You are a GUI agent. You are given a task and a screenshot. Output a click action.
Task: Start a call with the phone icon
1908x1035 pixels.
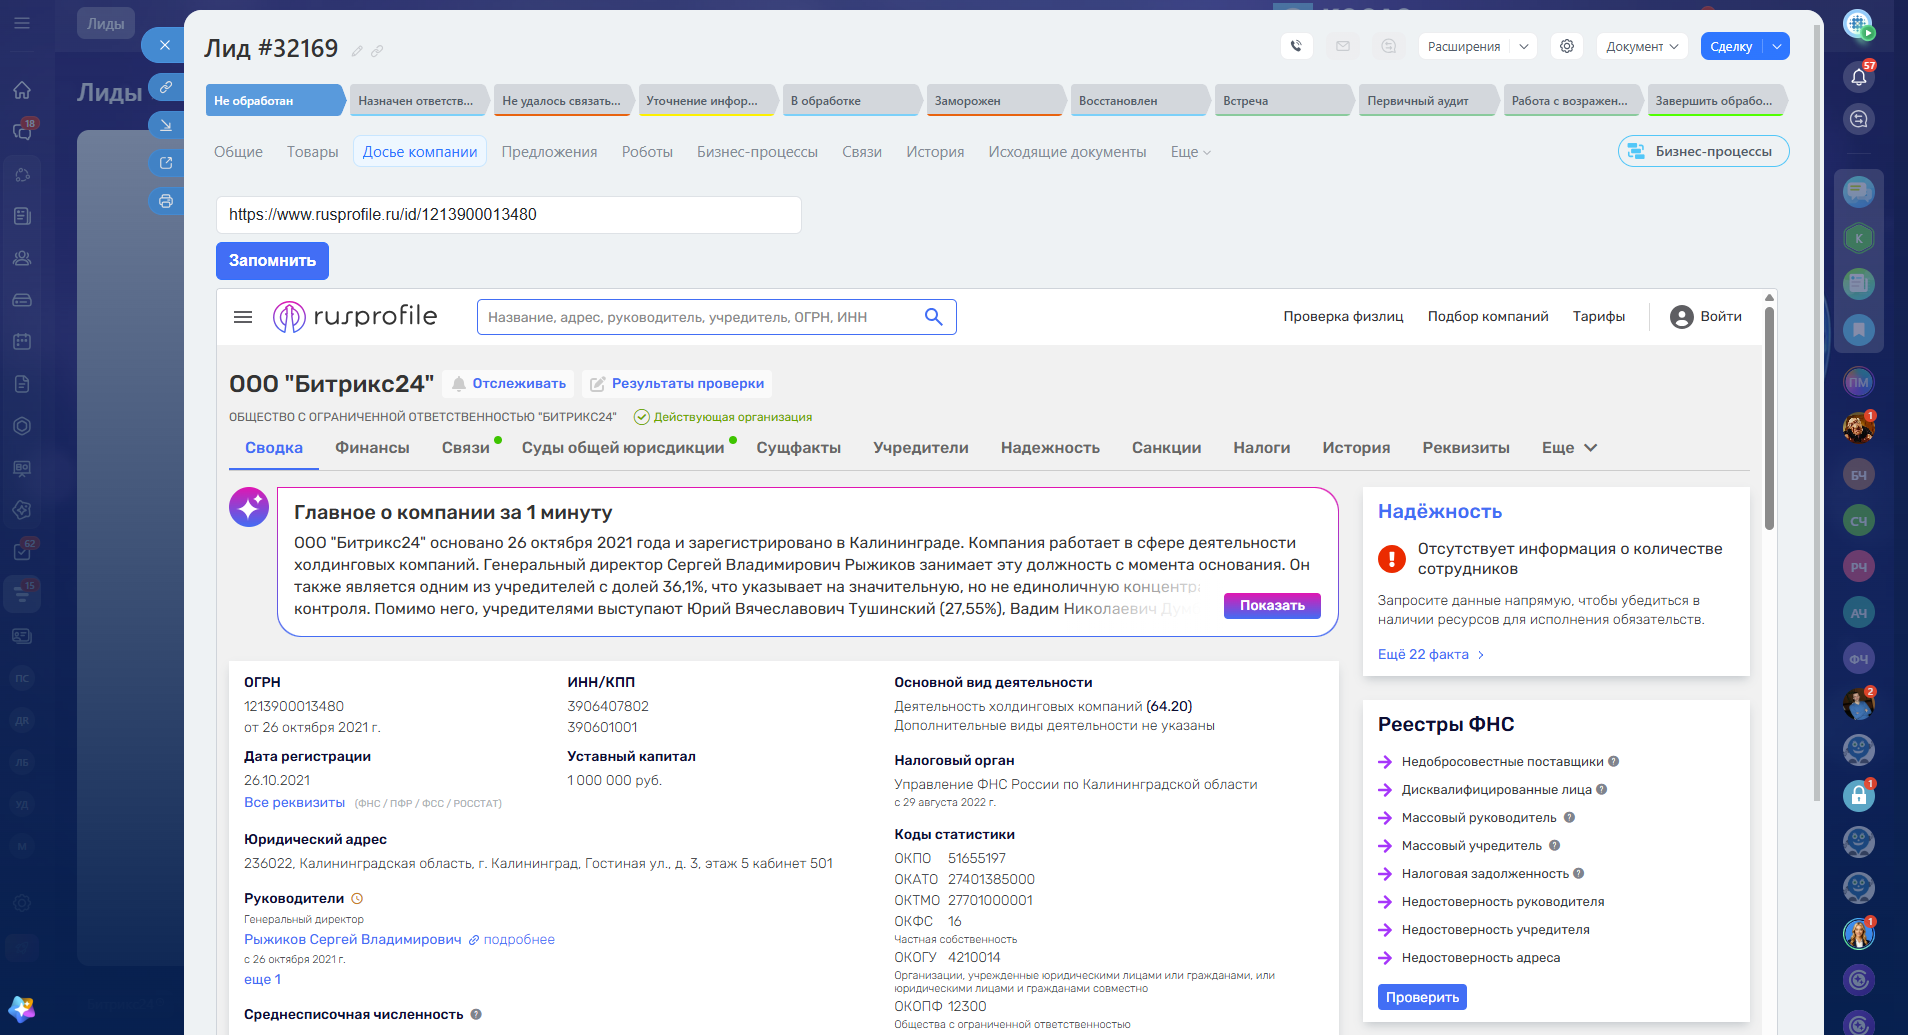[1296, 46]
